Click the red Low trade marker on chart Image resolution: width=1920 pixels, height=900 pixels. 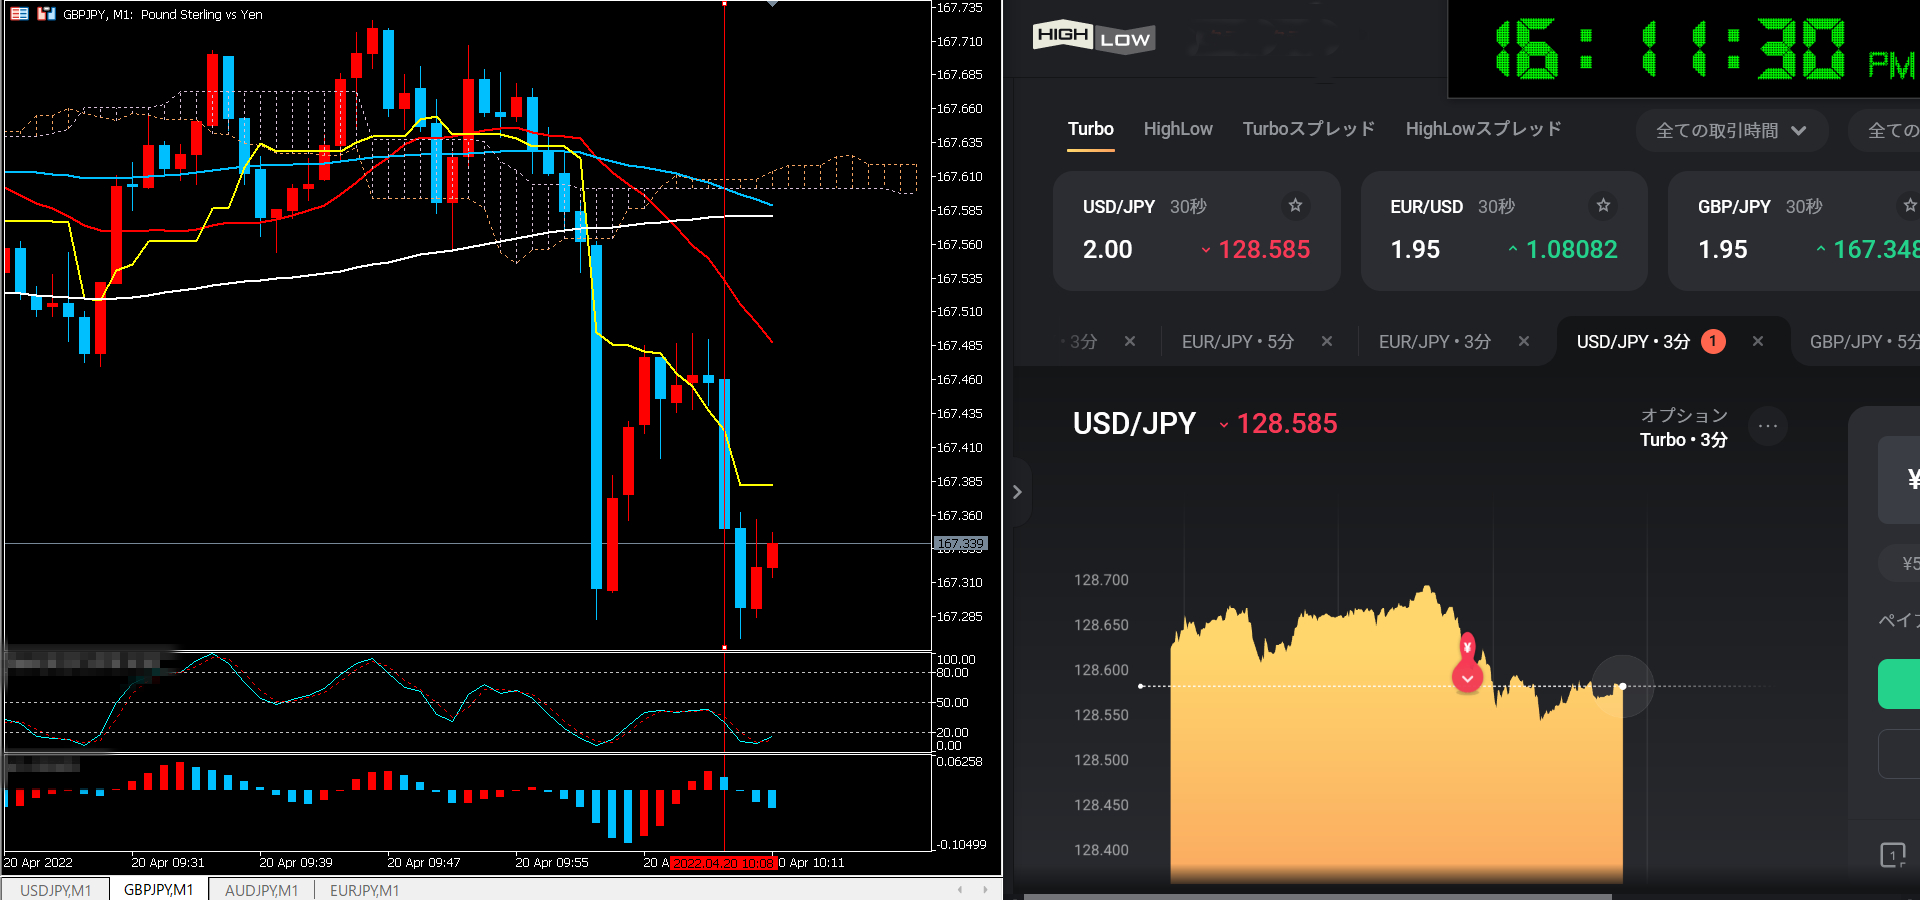click(1467, 676)
